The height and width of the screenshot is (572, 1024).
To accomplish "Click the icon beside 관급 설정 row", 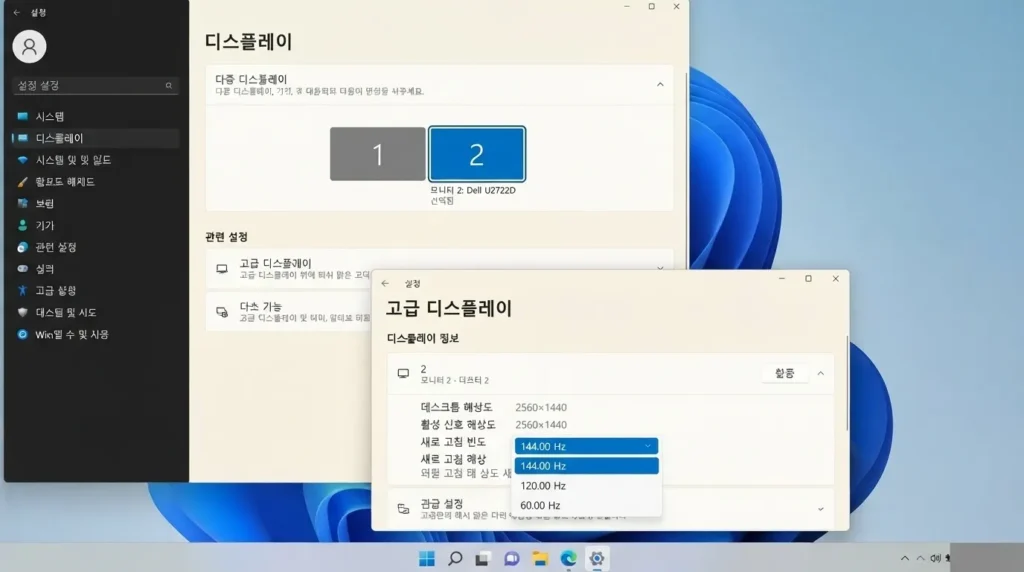I will point(404,509).
